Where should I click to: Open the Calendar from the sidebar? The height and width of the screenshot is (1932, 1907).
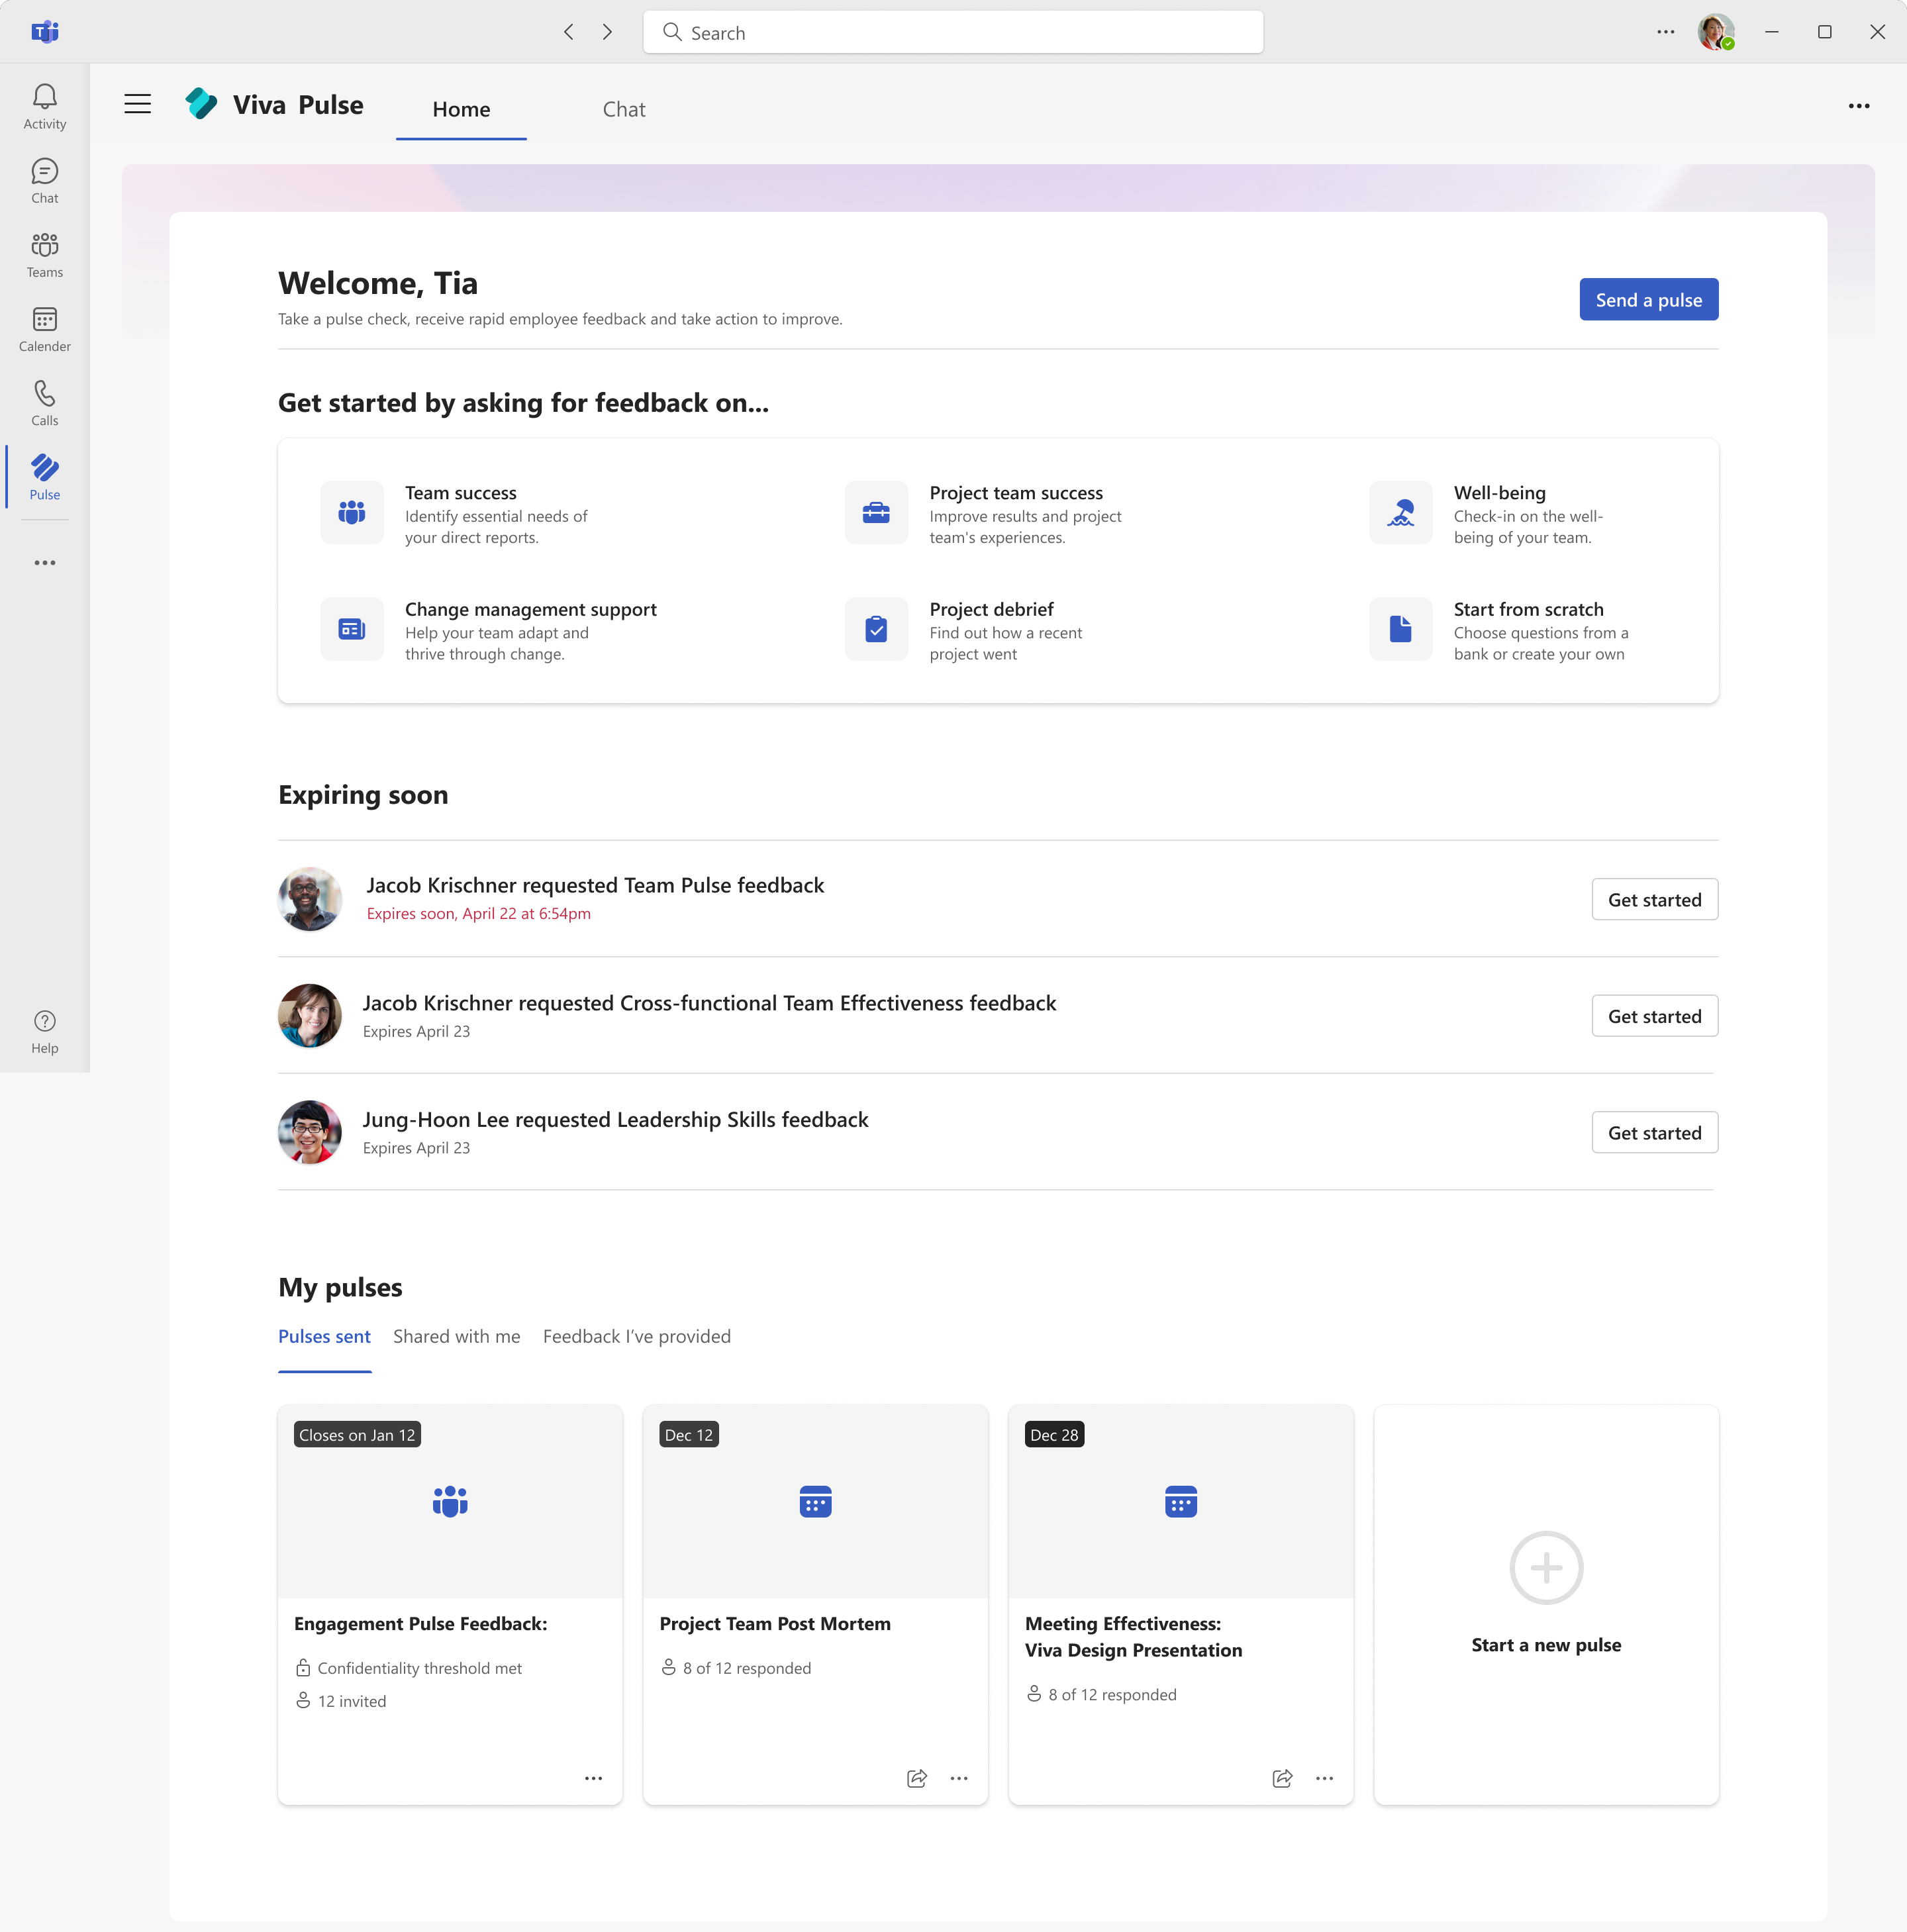click(45, 328)
